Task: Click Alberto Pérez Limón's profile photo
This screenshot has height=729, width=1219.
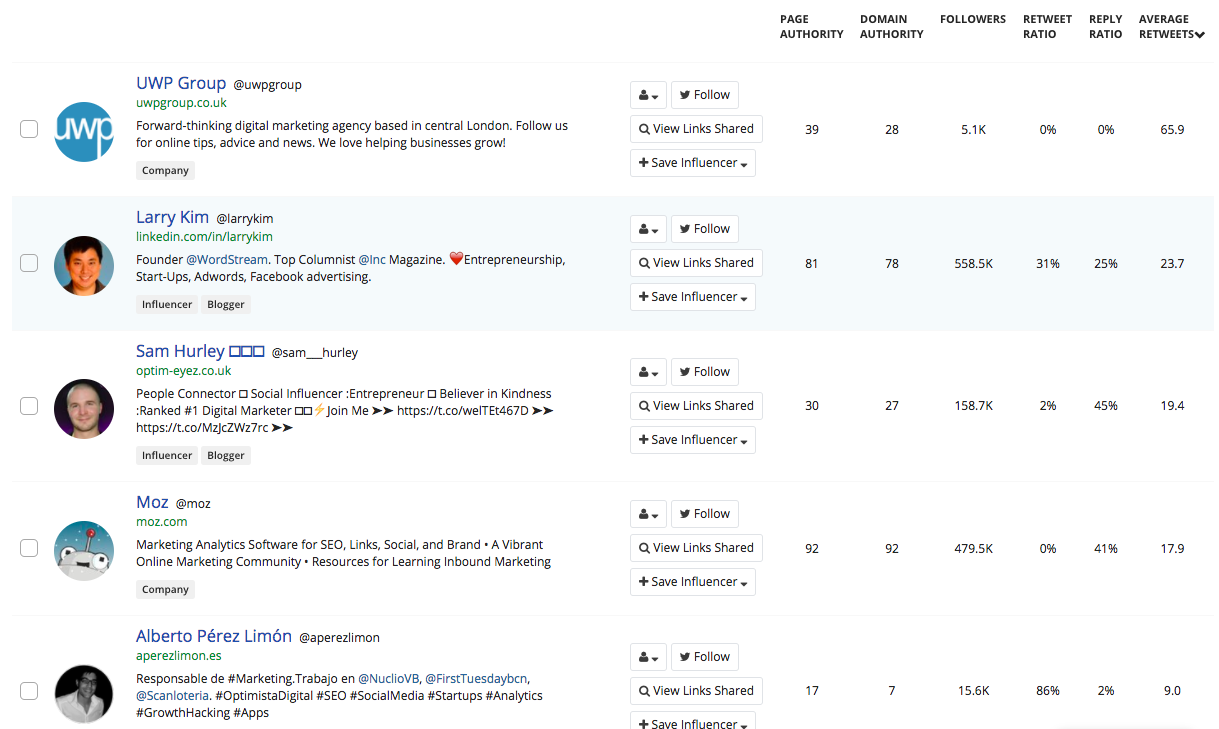Action: tap(84, 693)
